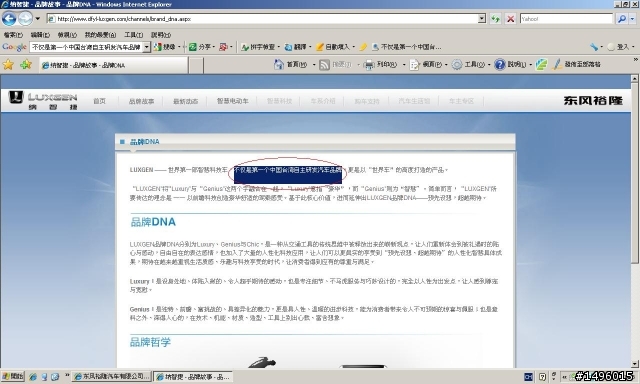Stop loading with the red X icon
This screenshot has height=384, width=640.
pyautogui.click(x=510, y=19)
